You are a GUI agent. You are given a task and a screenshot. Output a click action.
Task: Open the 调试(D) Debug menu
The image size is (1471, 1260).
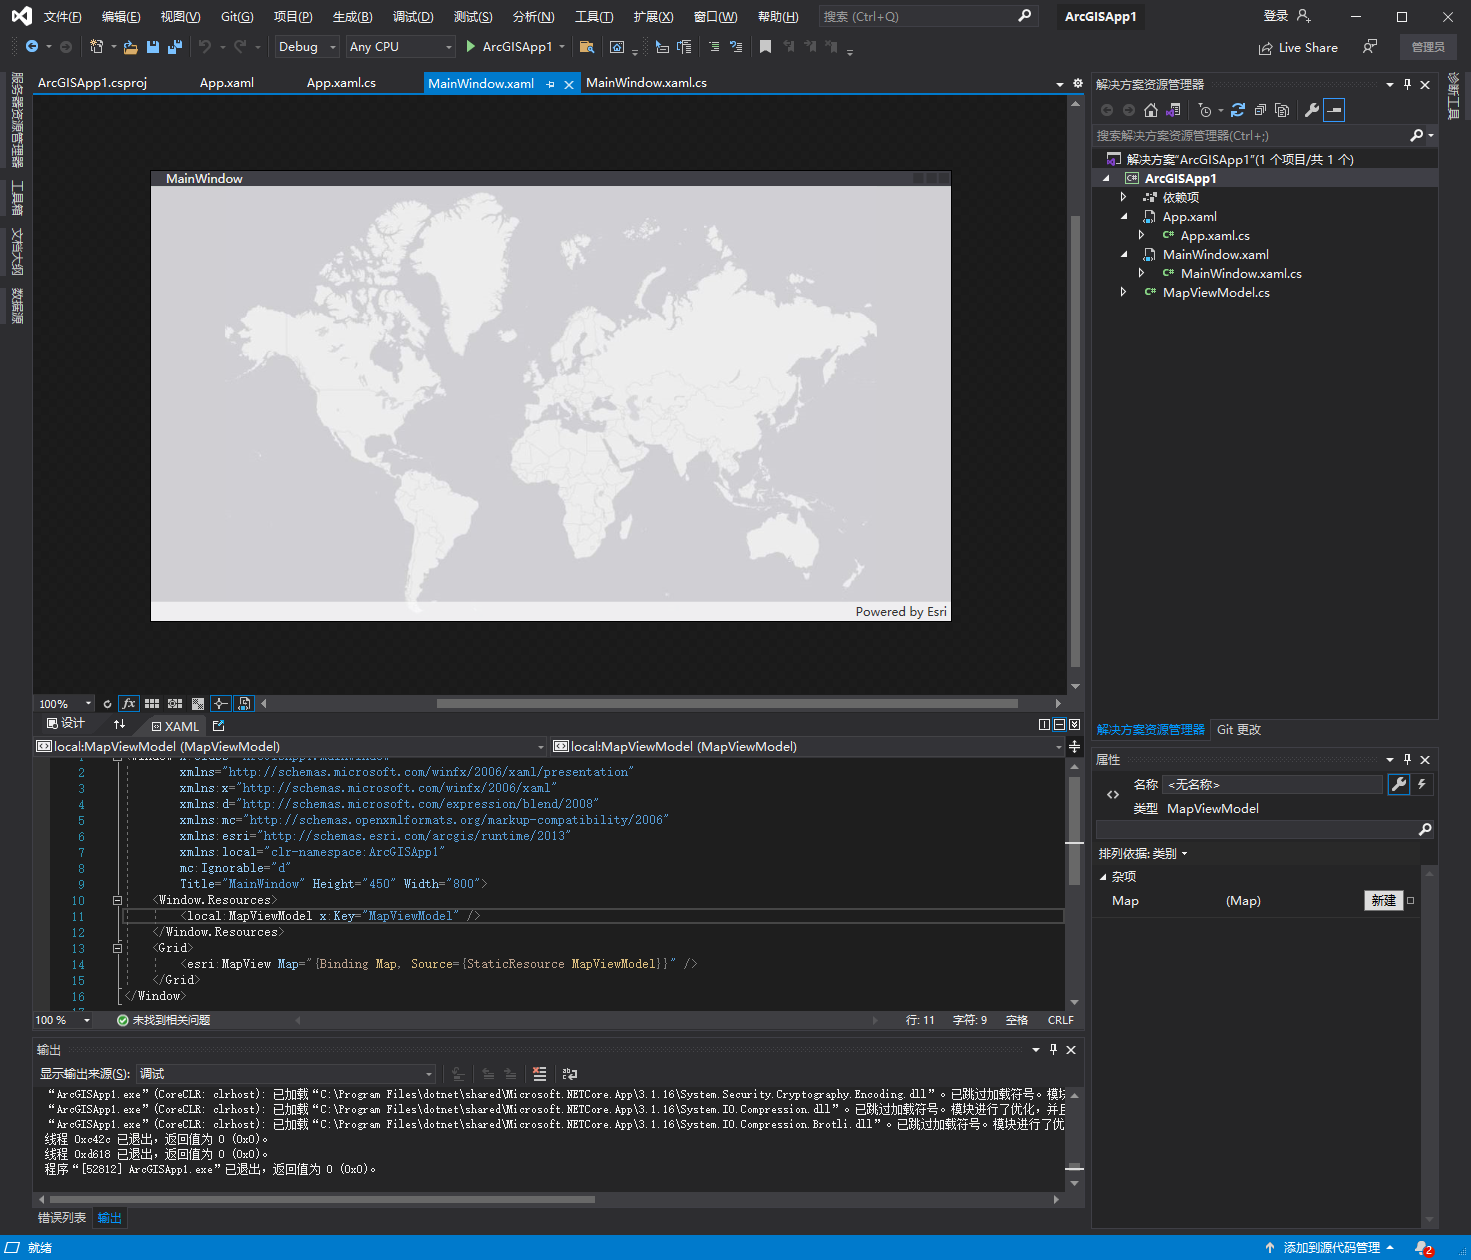tap(413, 17)
